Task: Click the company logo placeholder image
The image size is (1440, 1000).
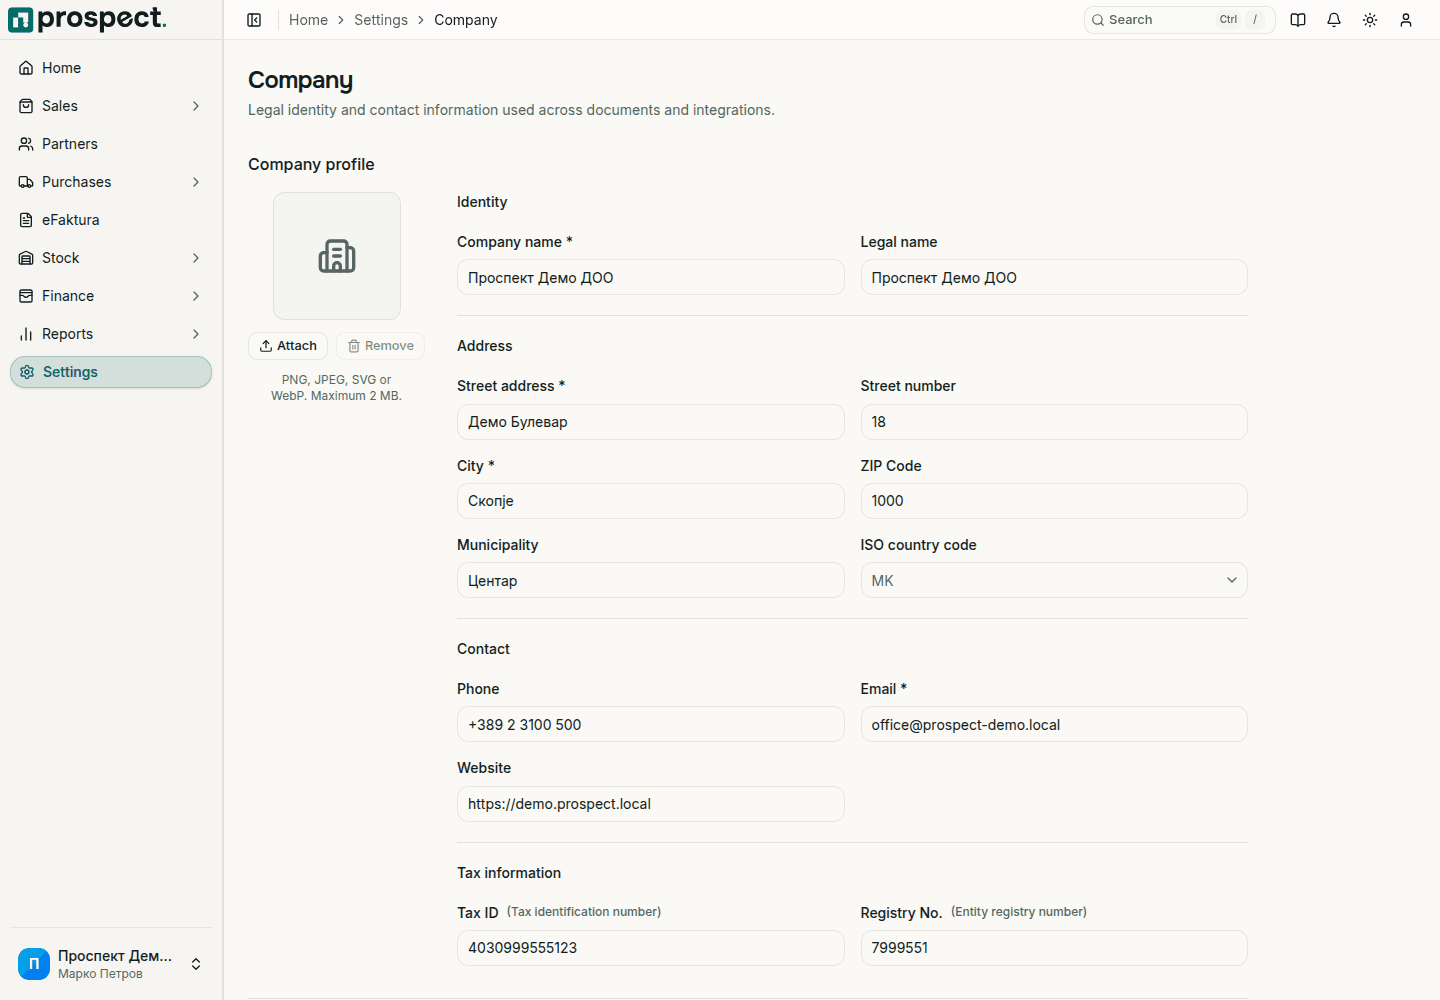Action: (337, 256)
